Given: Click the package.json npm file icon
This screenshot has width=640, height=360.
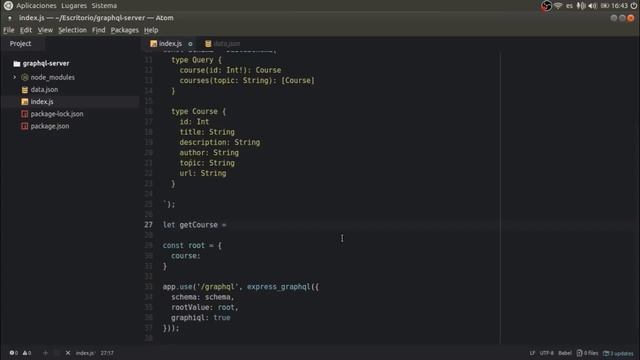Looking at the screenshot, I should [x=25, y=126].
